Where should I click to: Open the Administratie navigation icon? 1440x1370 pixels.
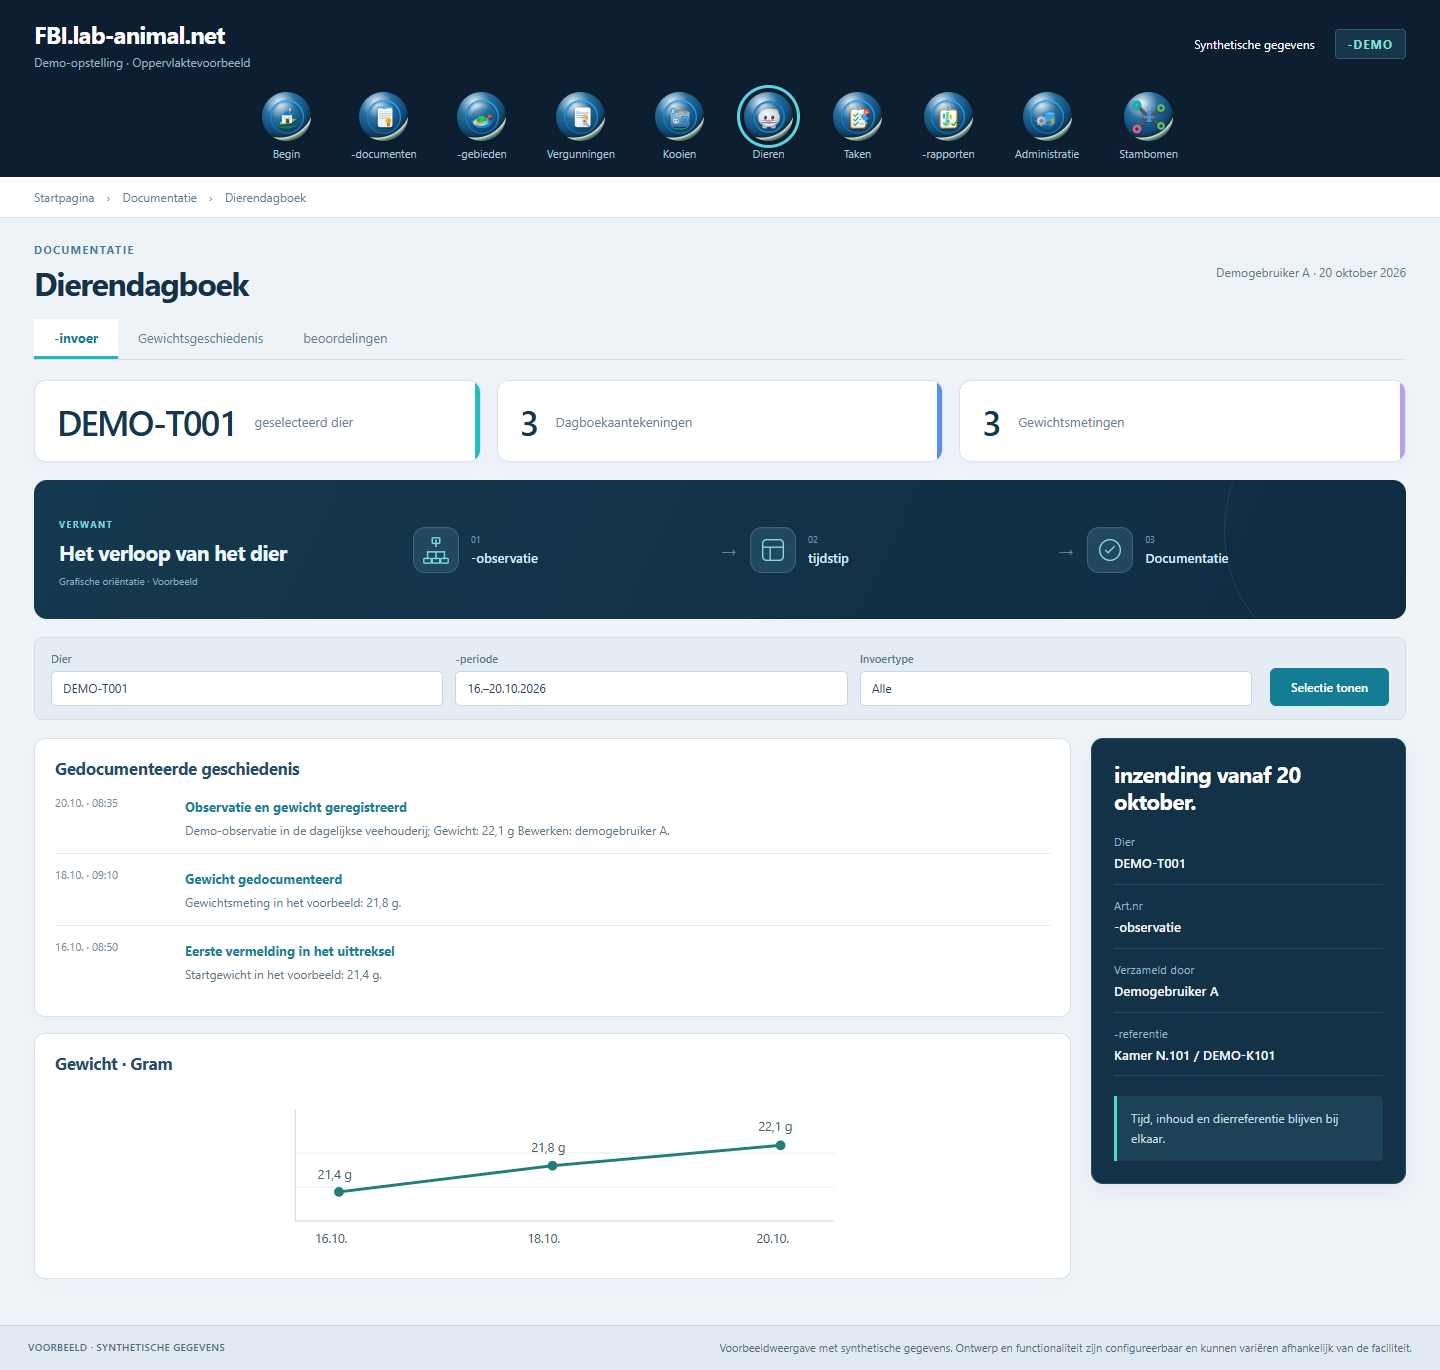pyautogui.click(x=1047, y=117)
